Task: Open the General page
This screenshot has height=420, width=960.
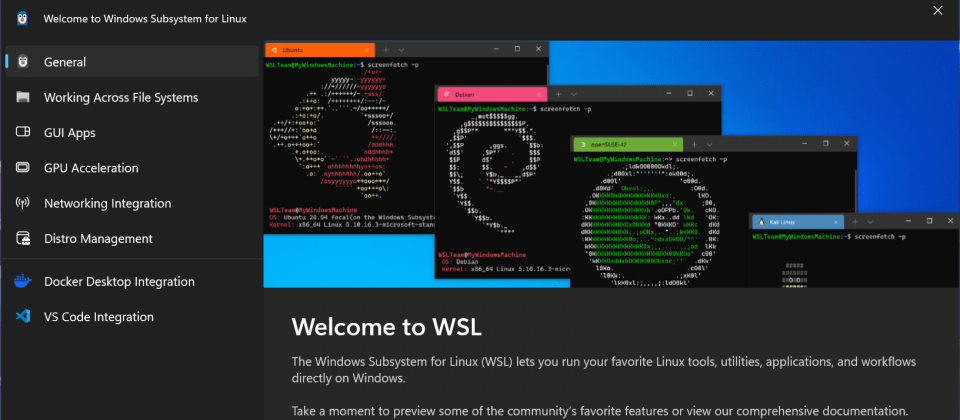Action: coord(132,62)
